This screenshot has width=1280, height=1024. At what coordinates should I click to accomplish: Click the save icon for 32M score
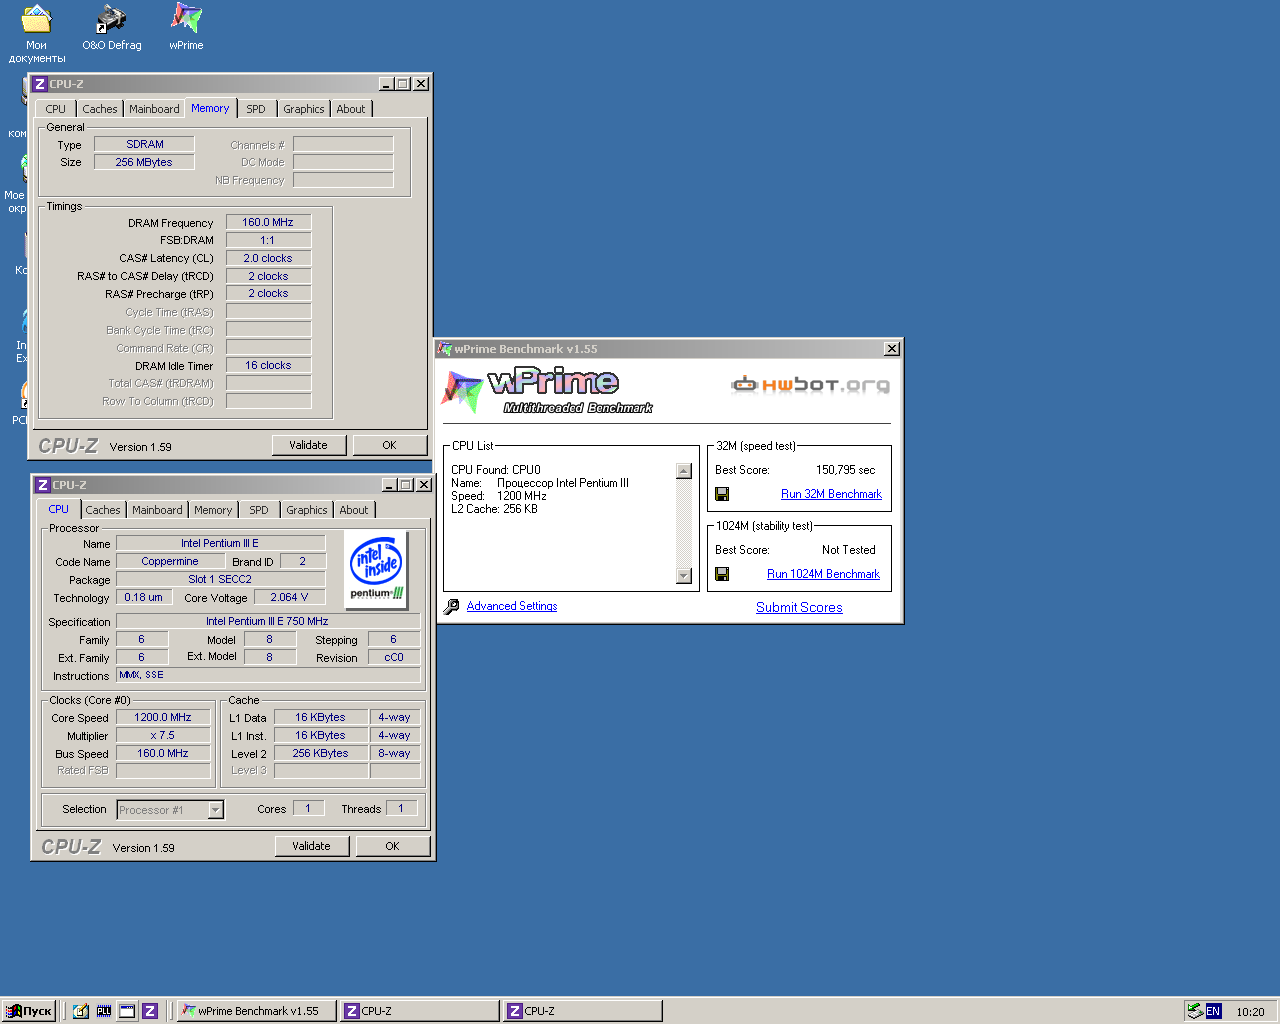tap(722, 494)
